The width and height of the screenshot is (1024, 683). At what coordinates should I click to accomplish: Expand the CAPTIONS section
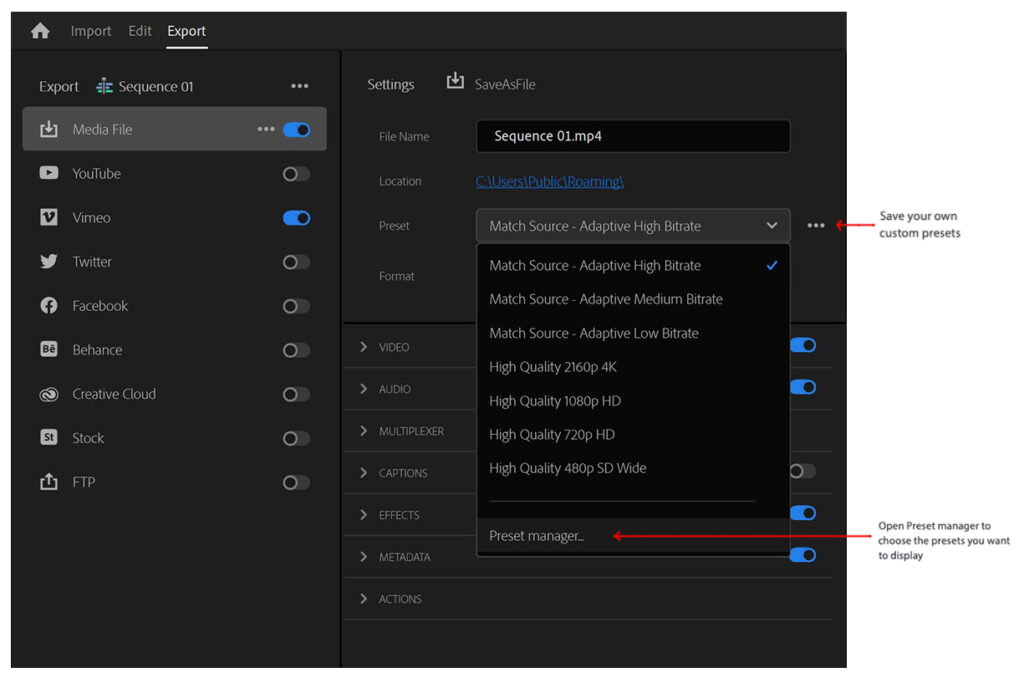click(364, 473)
